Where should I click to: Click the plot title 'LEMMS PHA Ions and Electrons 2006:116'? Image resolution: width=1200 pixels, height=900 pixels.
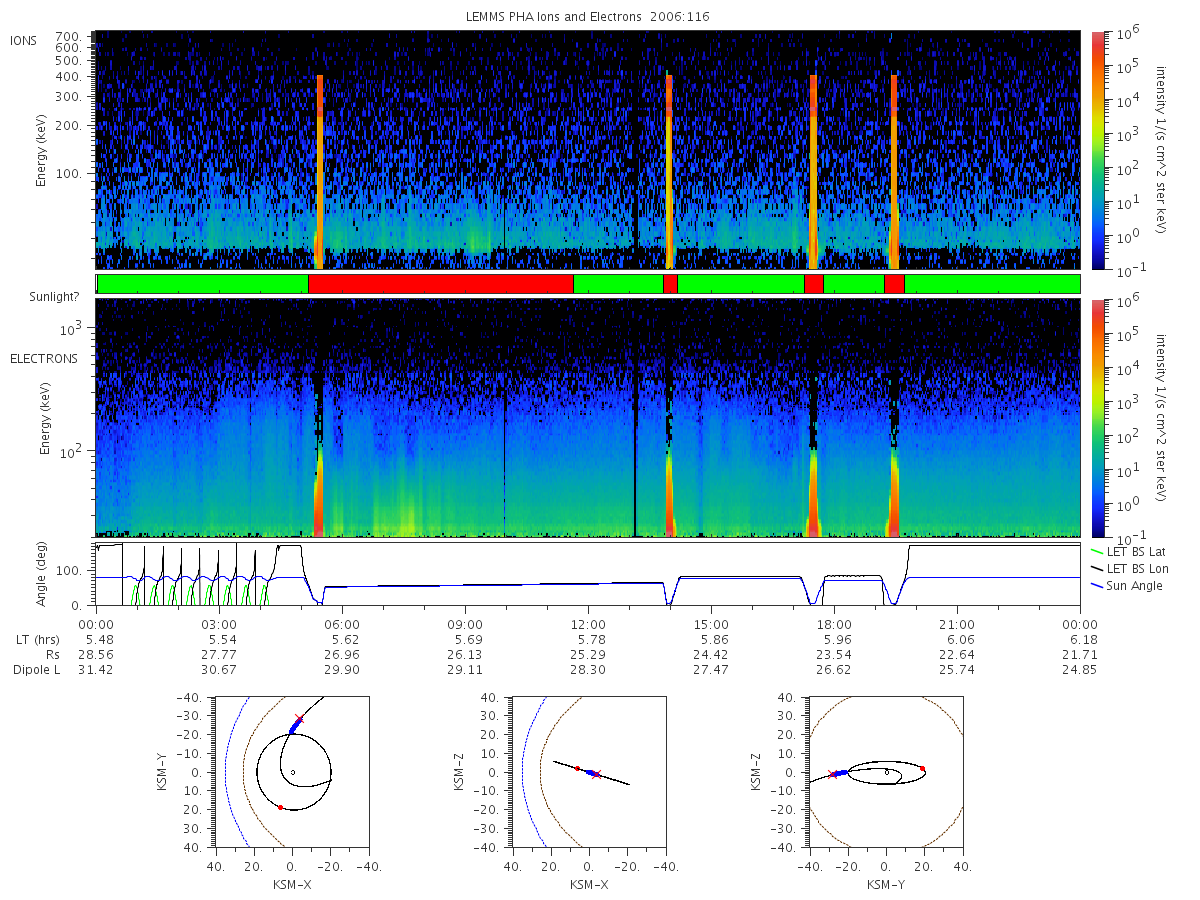tap(588, 17)
